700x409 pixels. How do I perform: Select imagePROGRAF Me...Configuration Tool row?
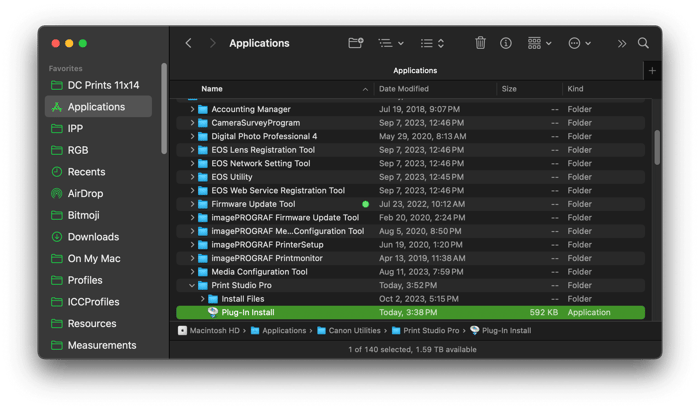click(x=410, y=231)
